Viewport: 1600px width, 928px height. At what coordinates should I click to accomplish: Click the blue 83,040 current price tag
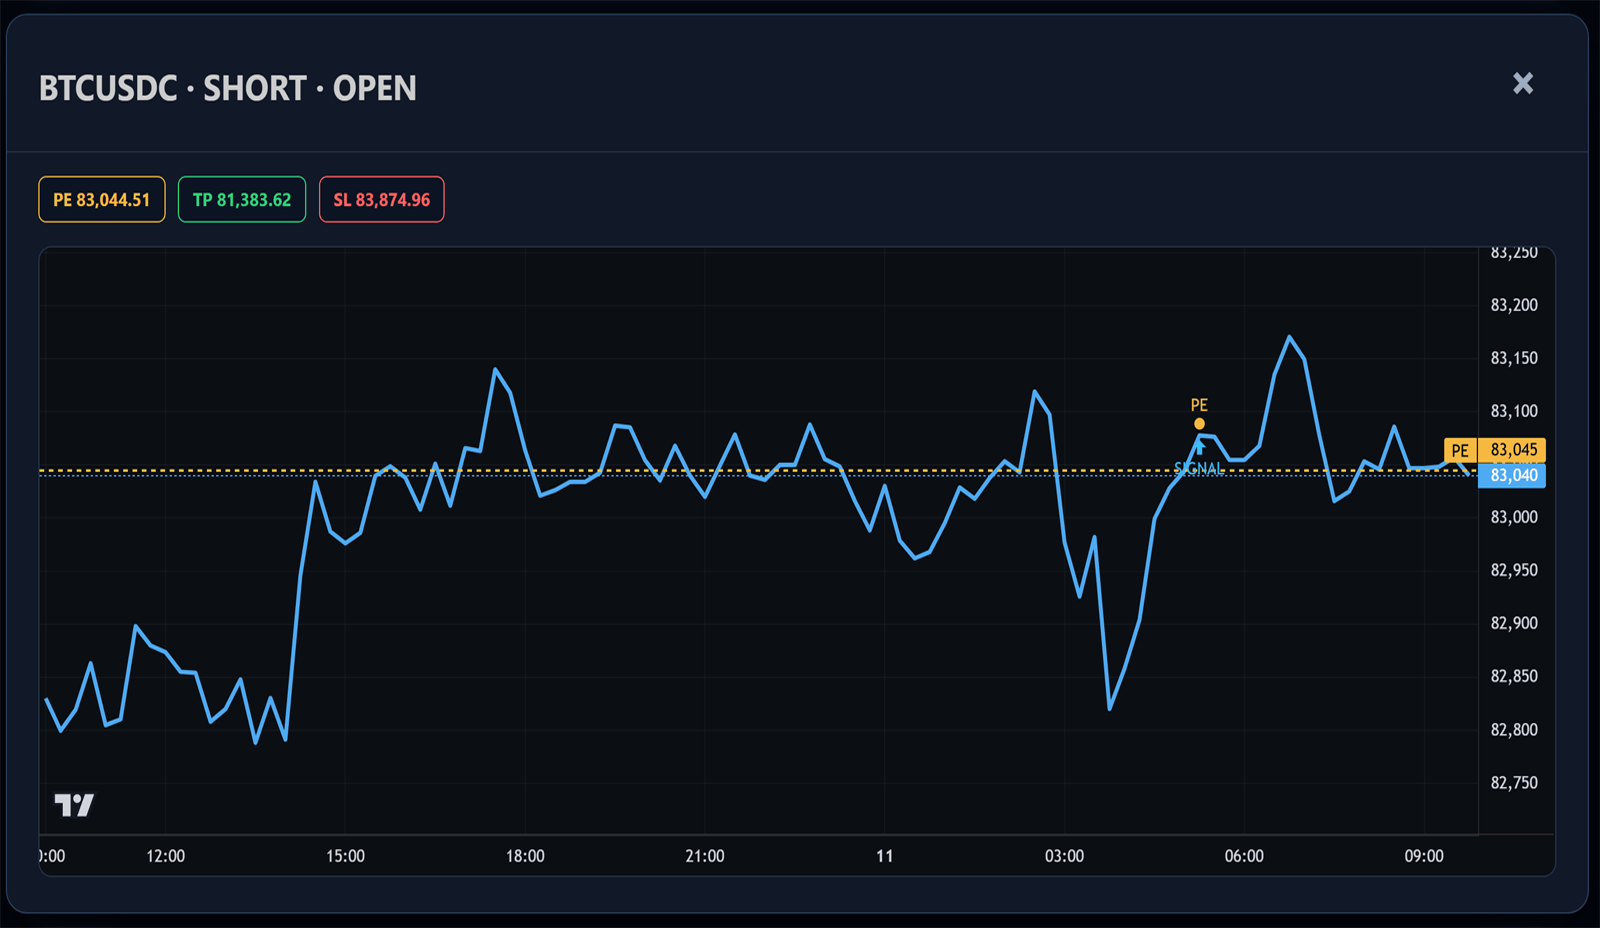pyautogui.click(x=1513, y=475)
